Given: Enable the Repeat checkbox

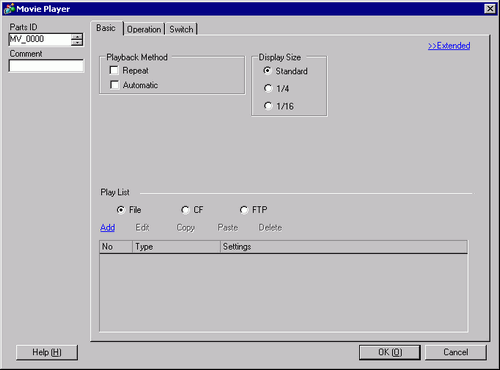Looking at the screenshot, I should point(114,70).
